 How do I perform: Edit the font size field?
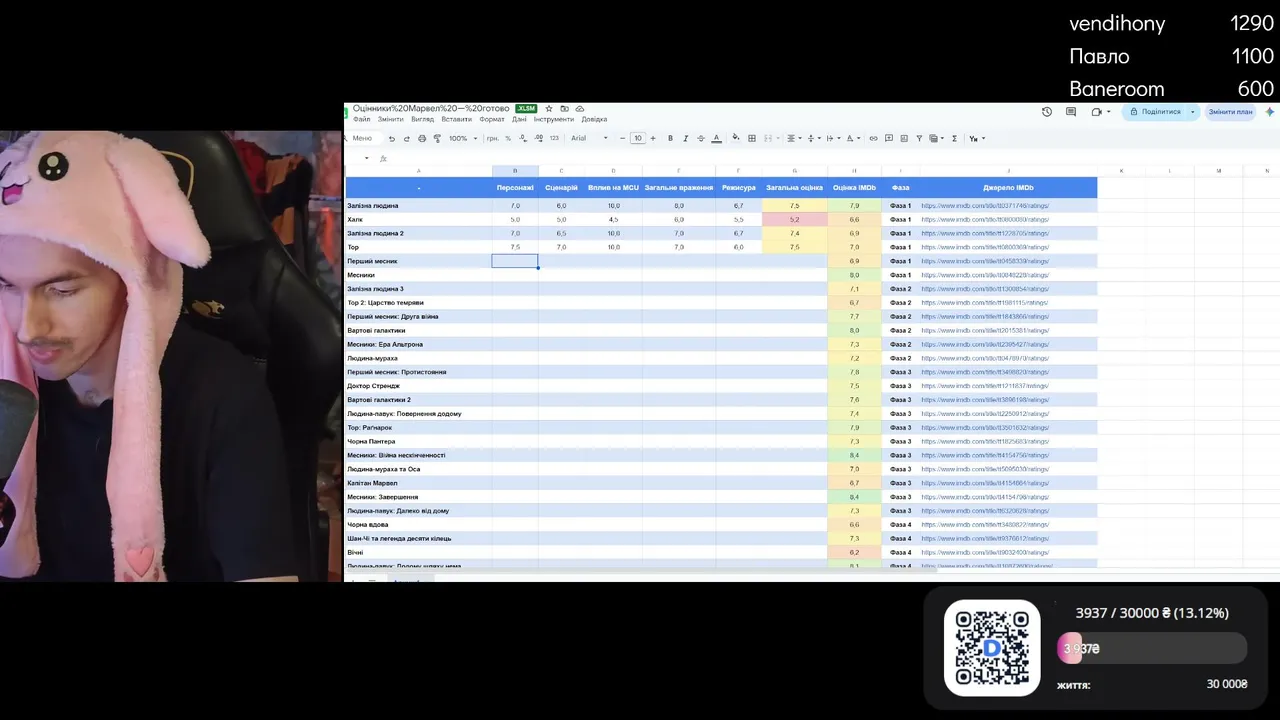(x=637, y=138)
